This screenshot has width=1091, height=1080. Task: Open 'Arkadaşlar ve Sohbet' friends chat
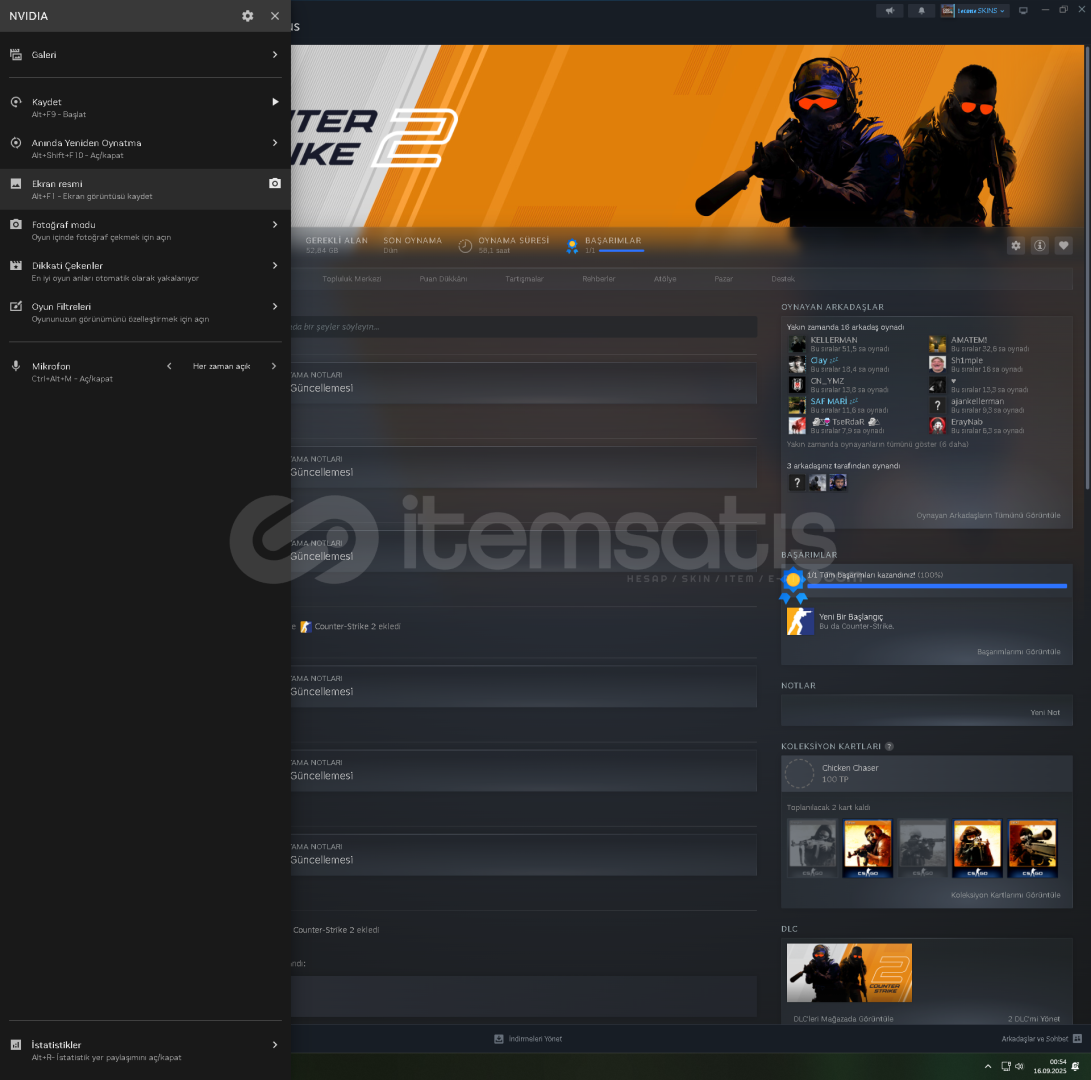(x=1042, y=1039)
